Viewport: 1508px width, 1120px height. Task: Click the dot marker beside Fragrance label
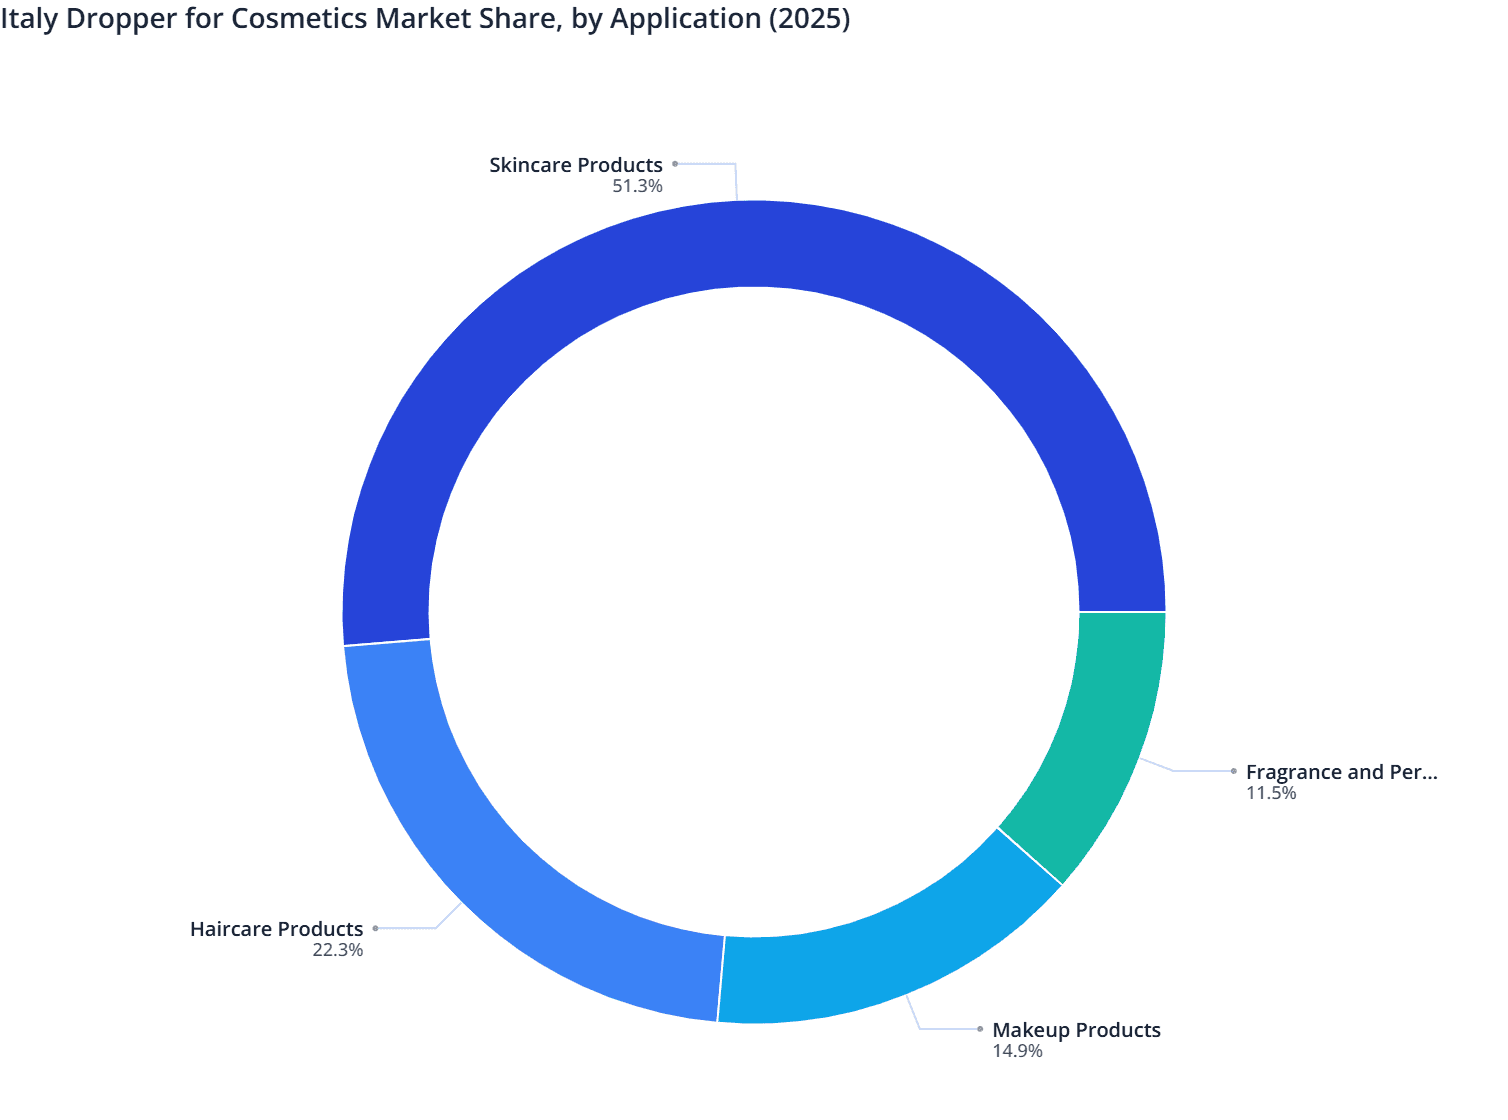[1232, 771]
